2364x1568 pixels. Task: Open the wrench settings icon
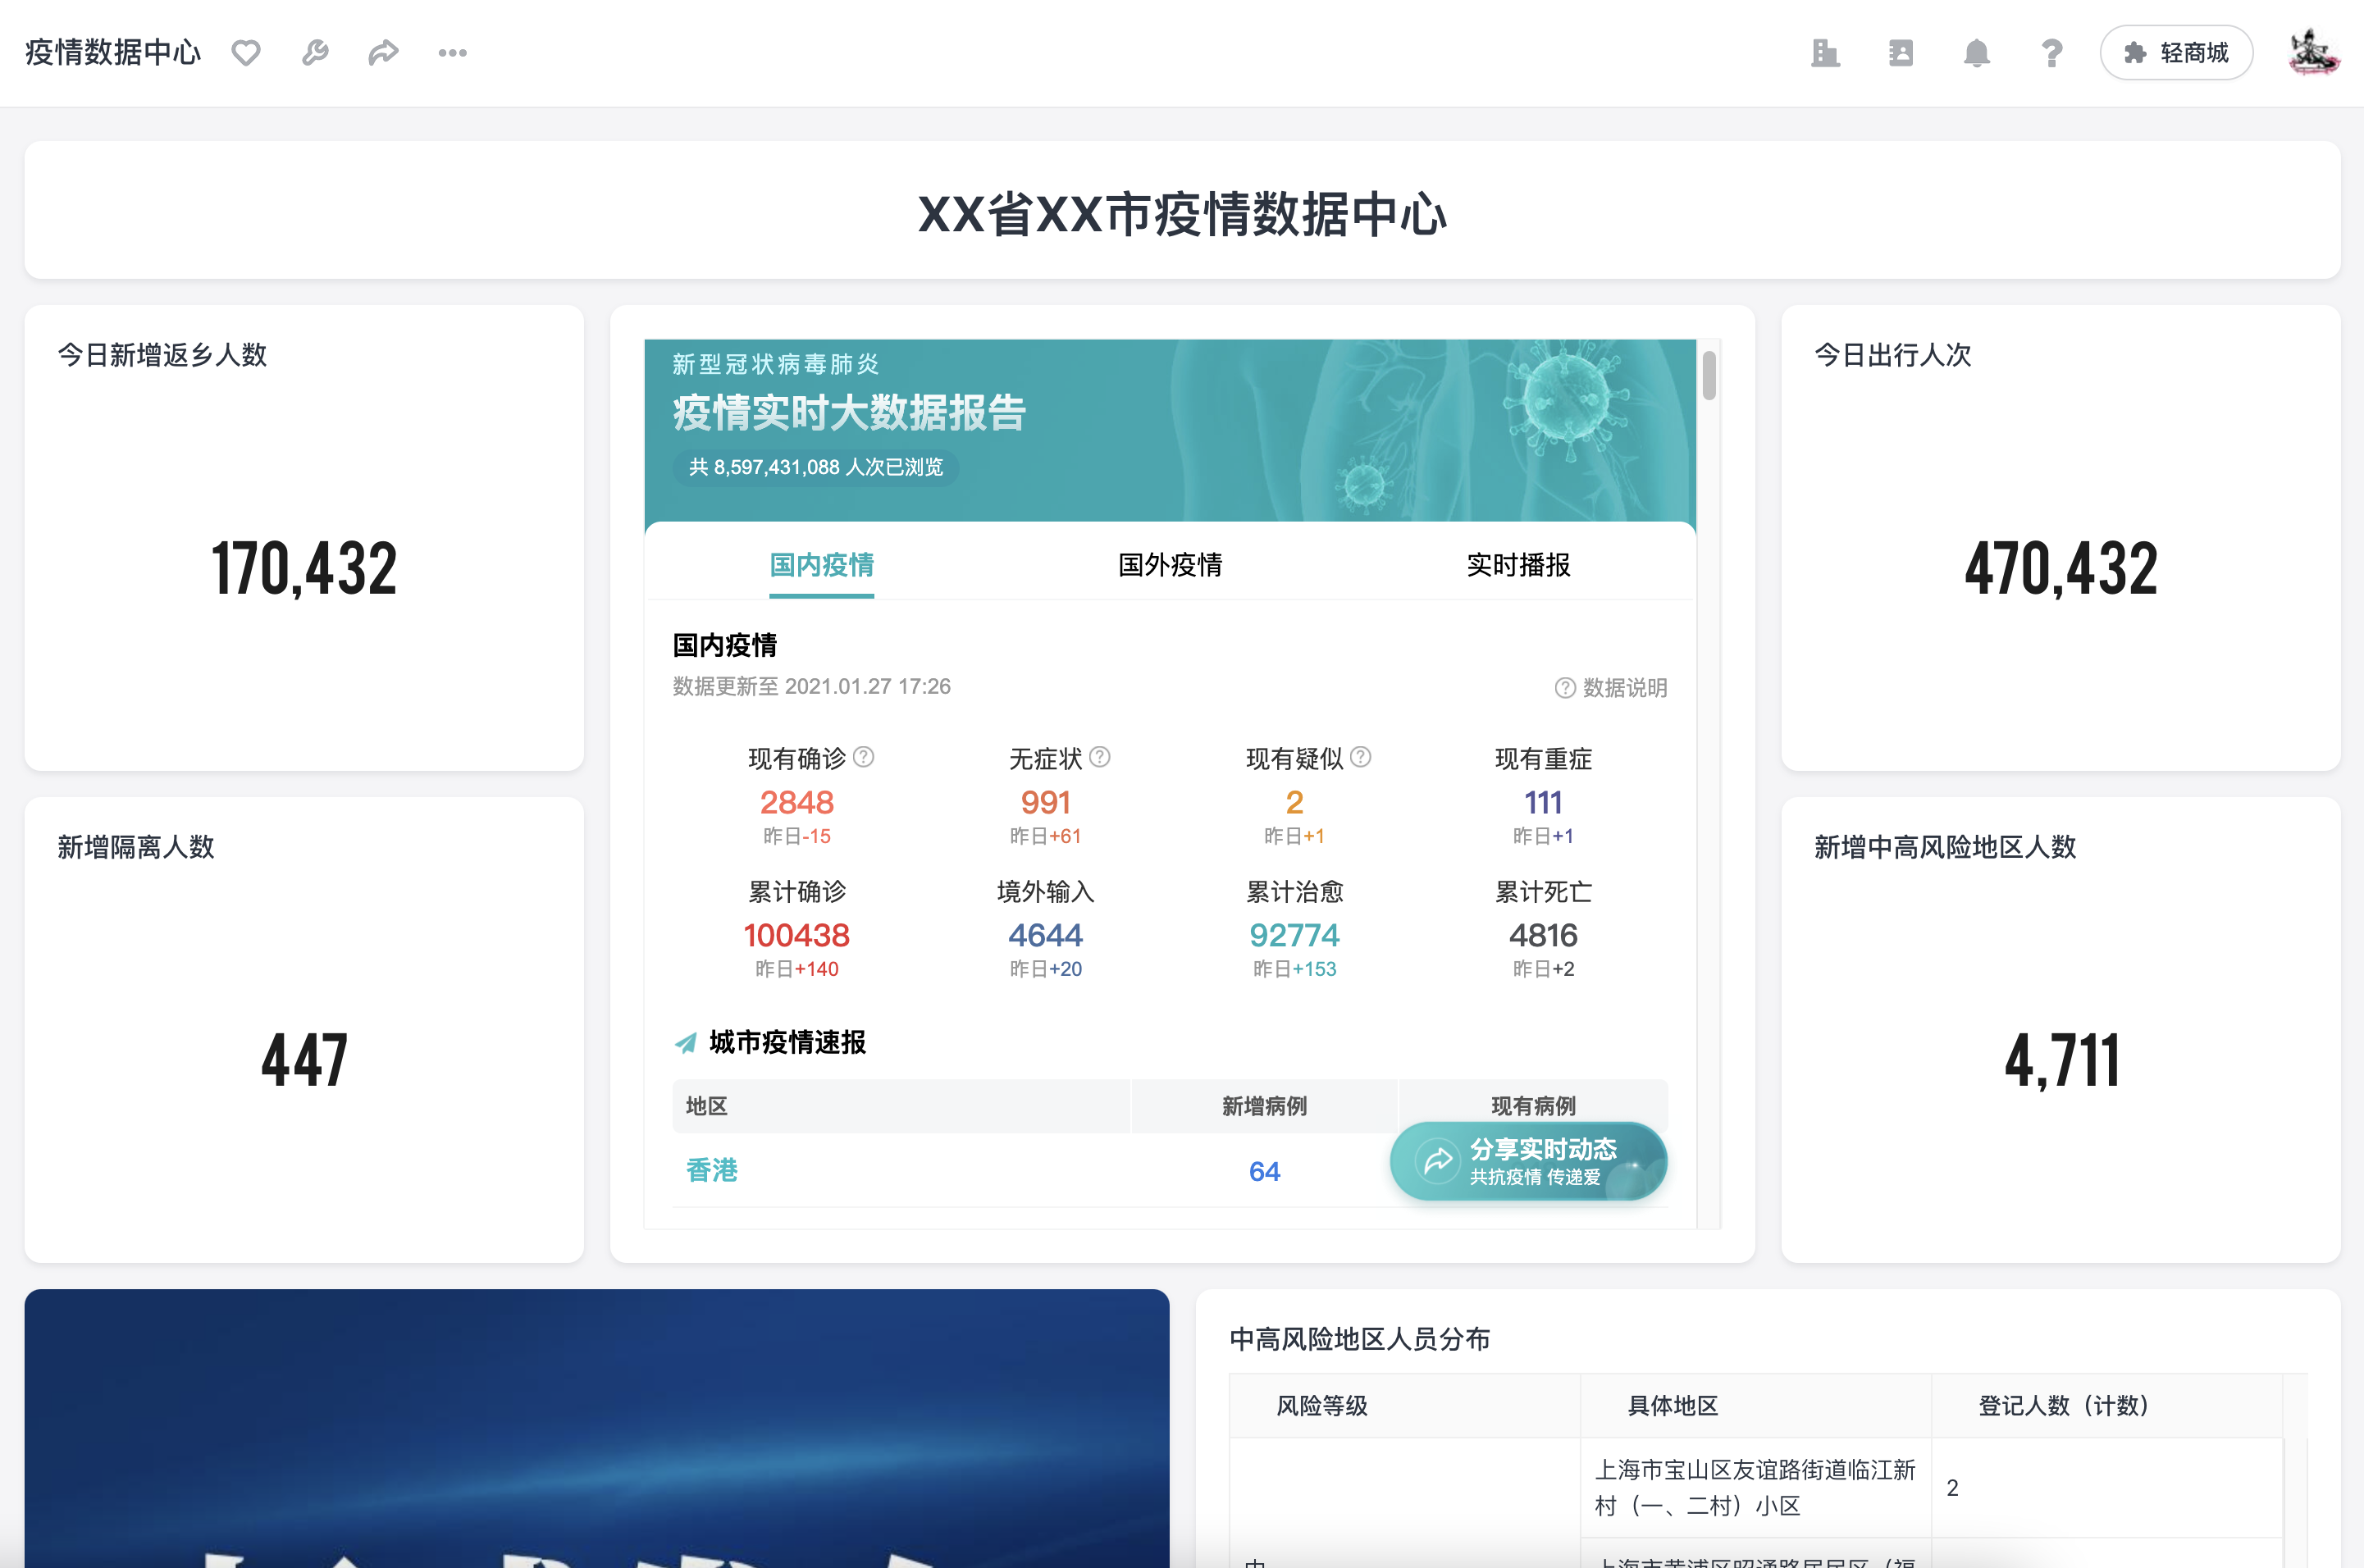pos(315,53)
